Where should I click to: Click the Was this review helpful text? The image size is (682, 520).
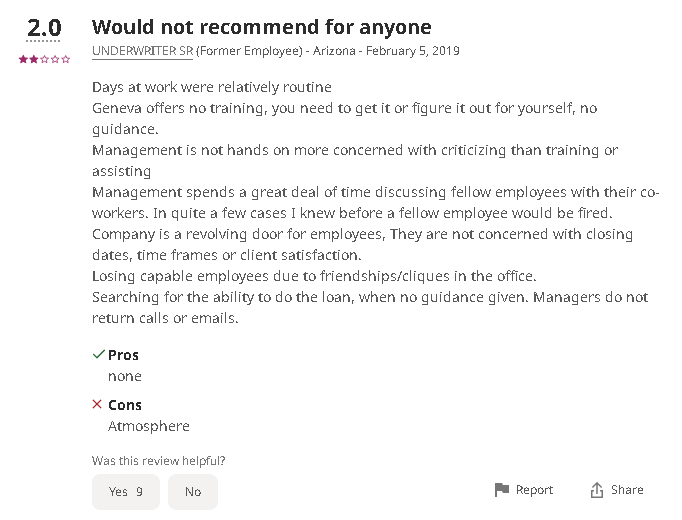[x=158, y=460]
